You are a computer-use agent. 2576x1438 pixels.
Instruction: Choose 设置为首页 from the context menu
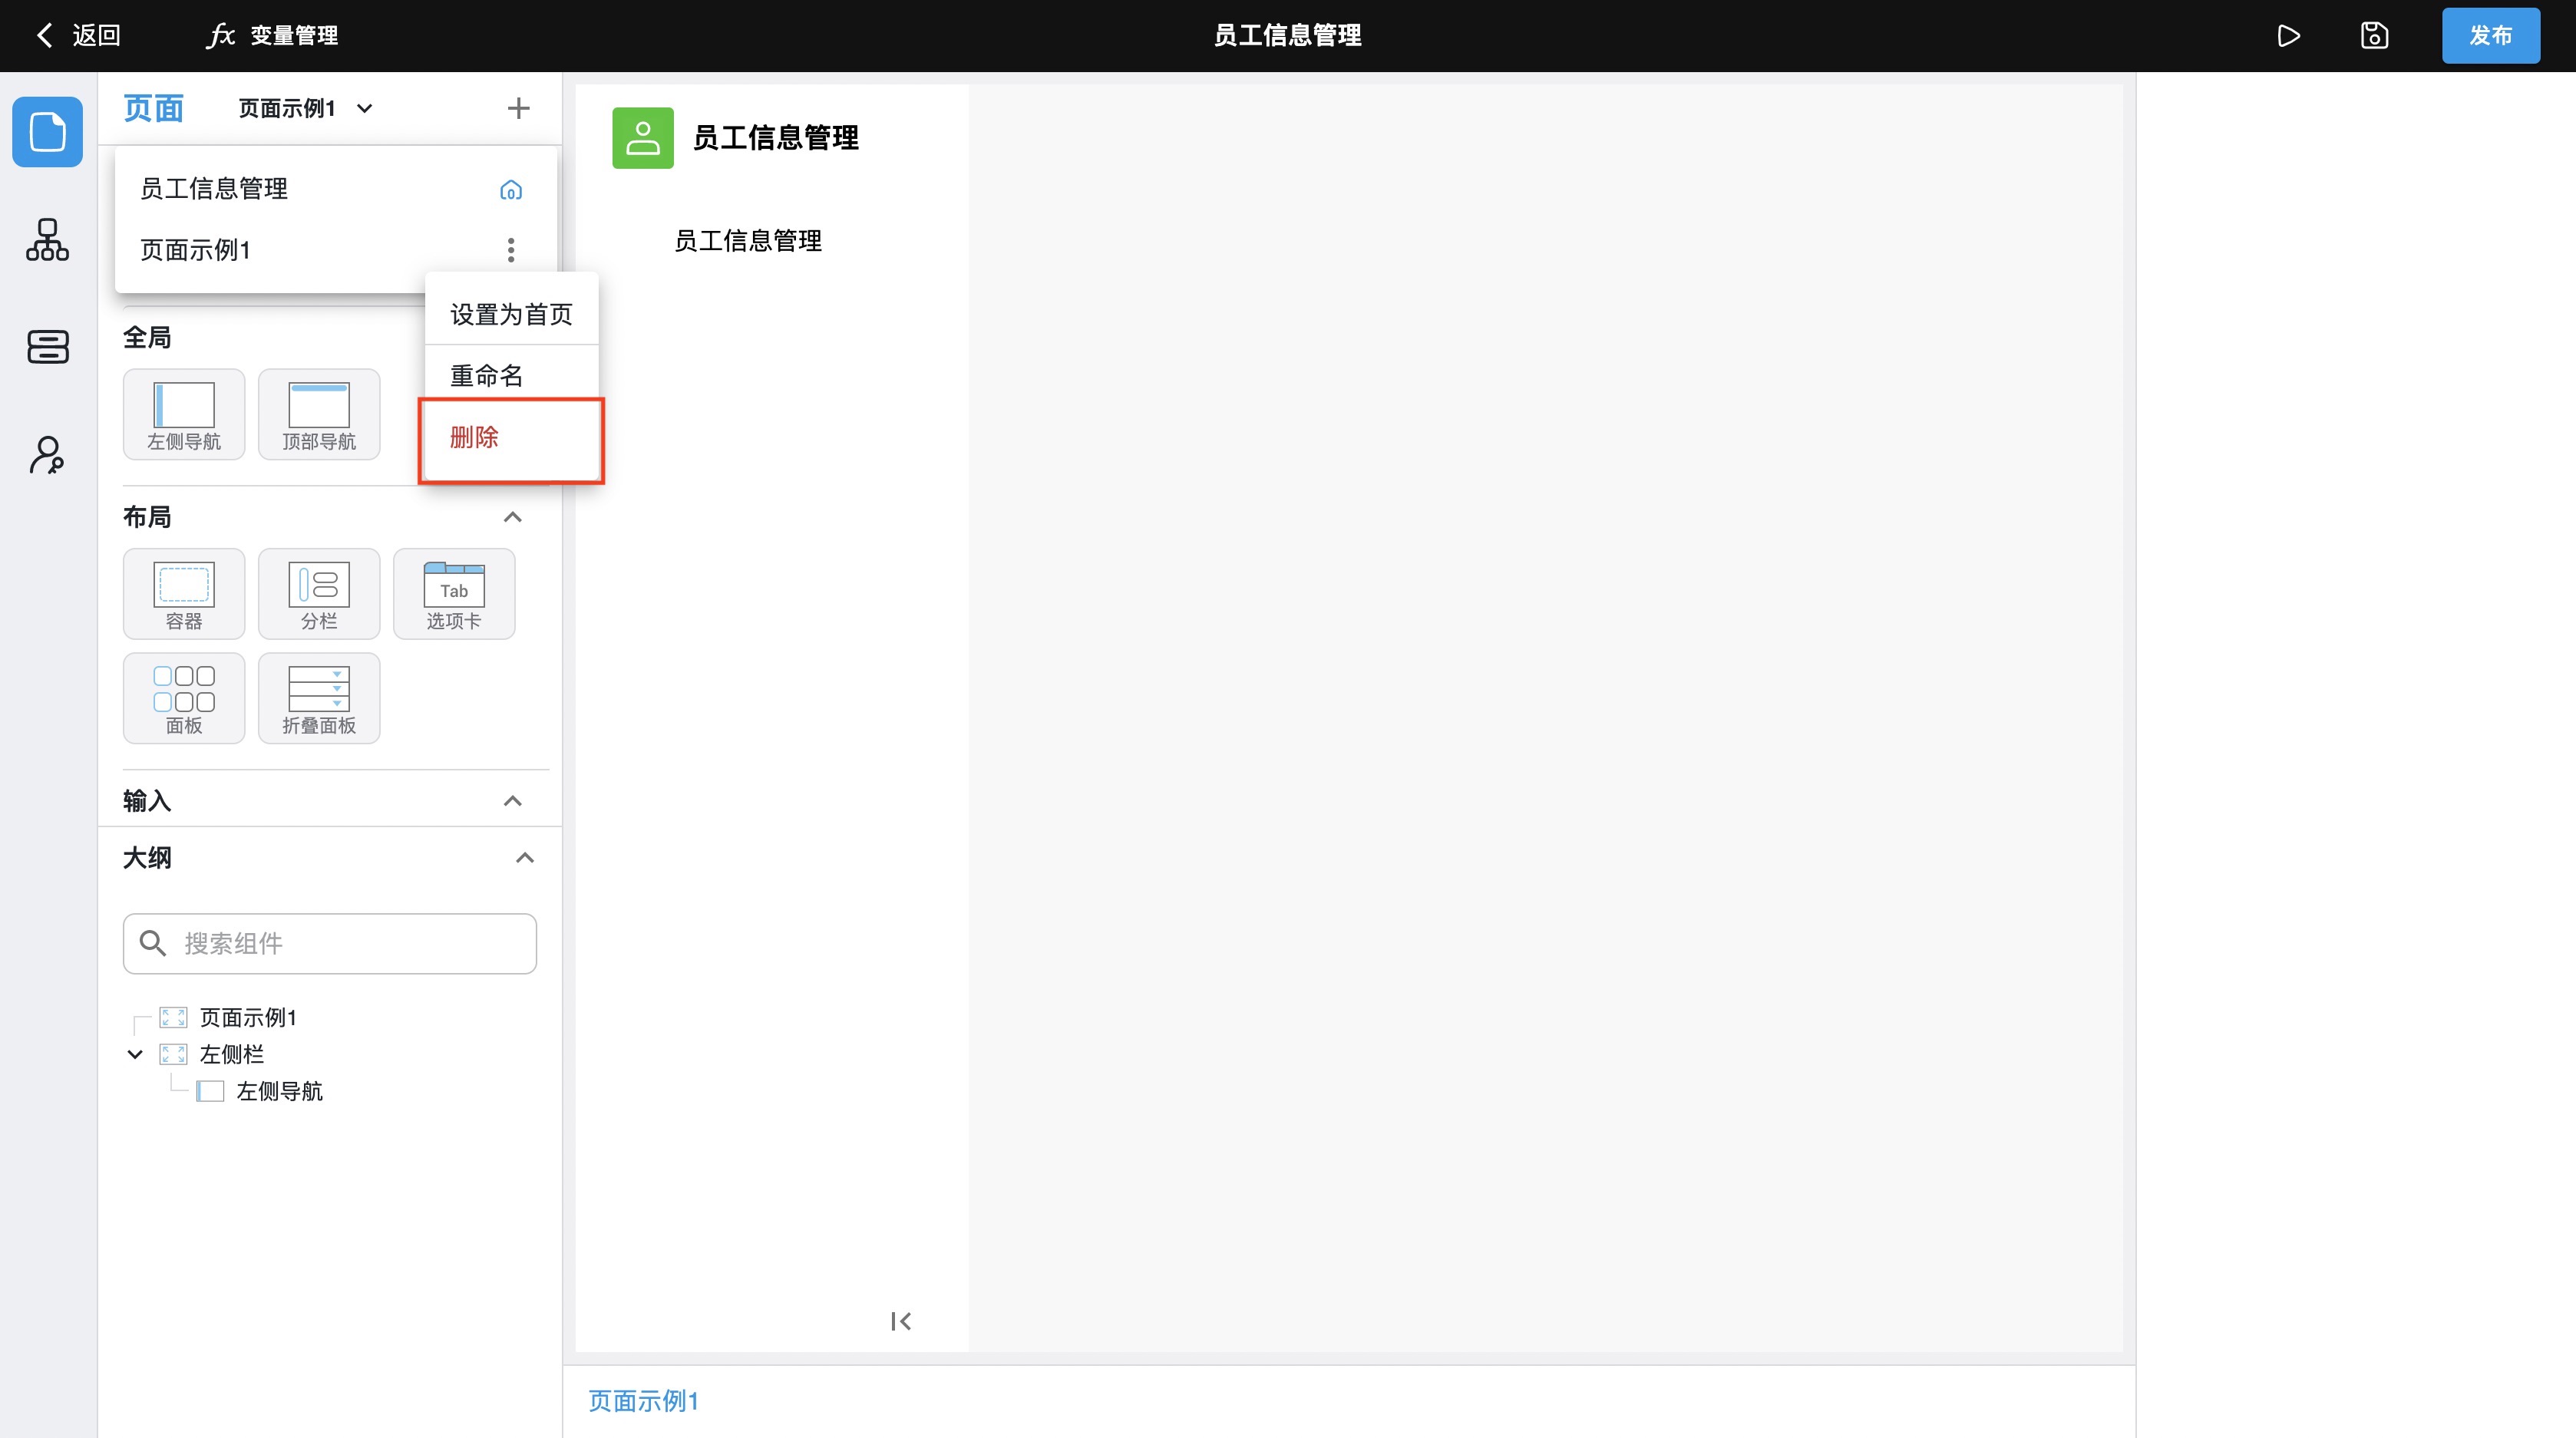coord(511,314)
